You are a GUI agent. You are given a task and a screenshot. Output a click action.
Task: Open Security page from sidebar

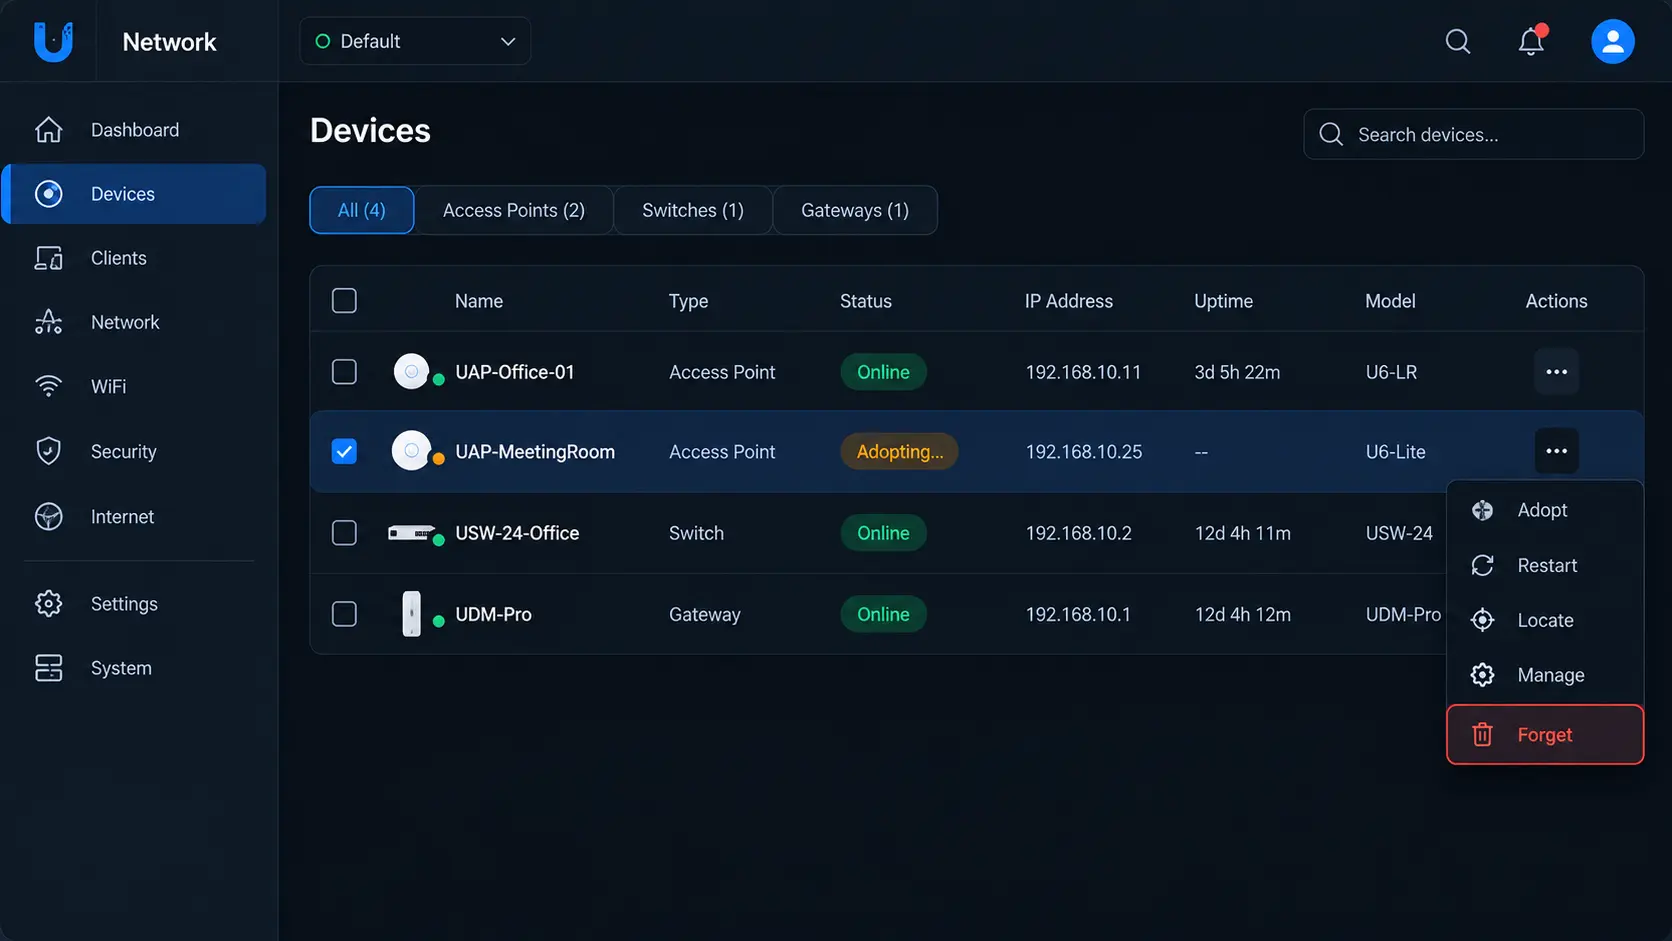(x=135, y=451)
